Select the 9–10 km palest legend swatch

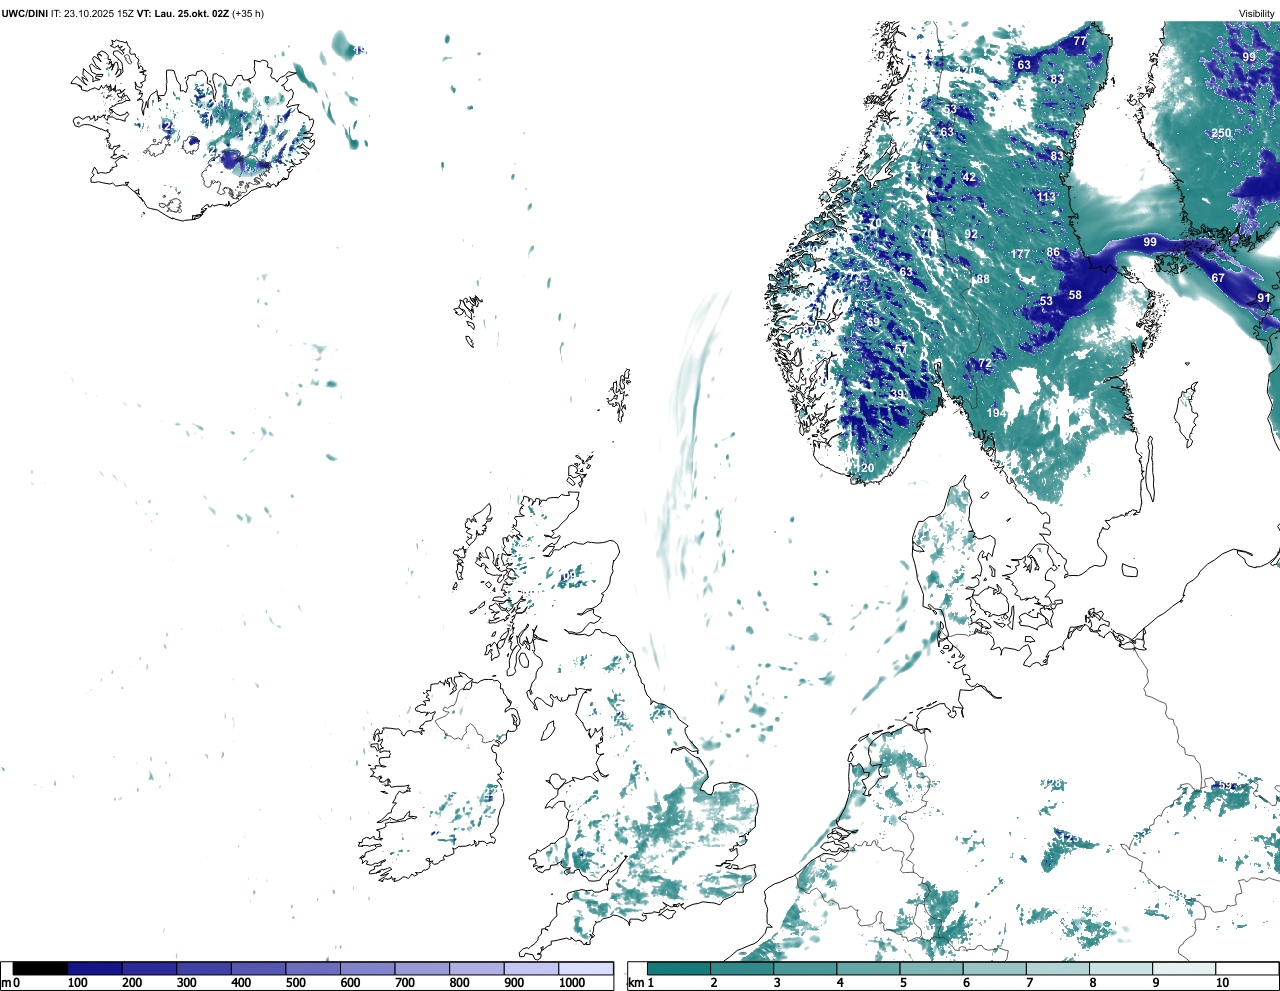coord(1184,969)
